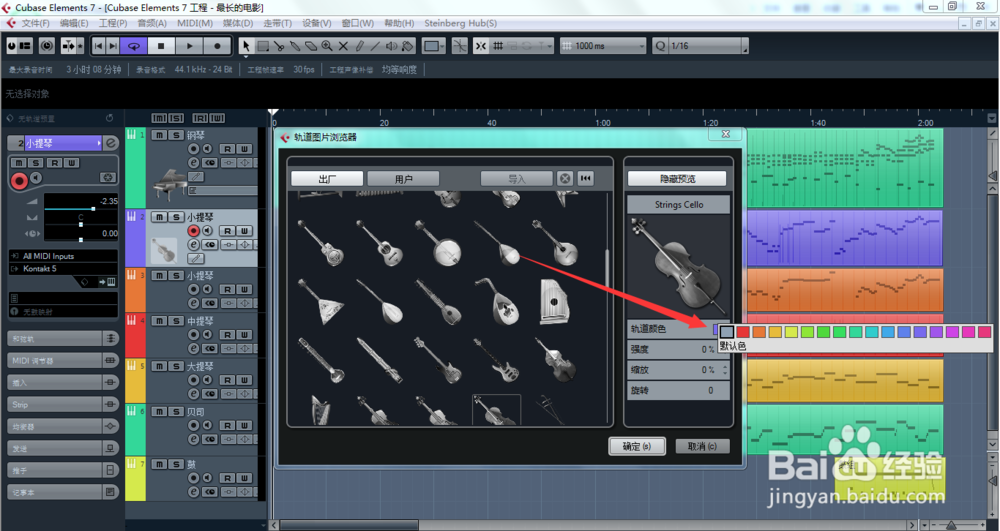The width and height of the screenshot is (1000, 531).
Task: Open the MIDI(M) menu
Action: 195,23
